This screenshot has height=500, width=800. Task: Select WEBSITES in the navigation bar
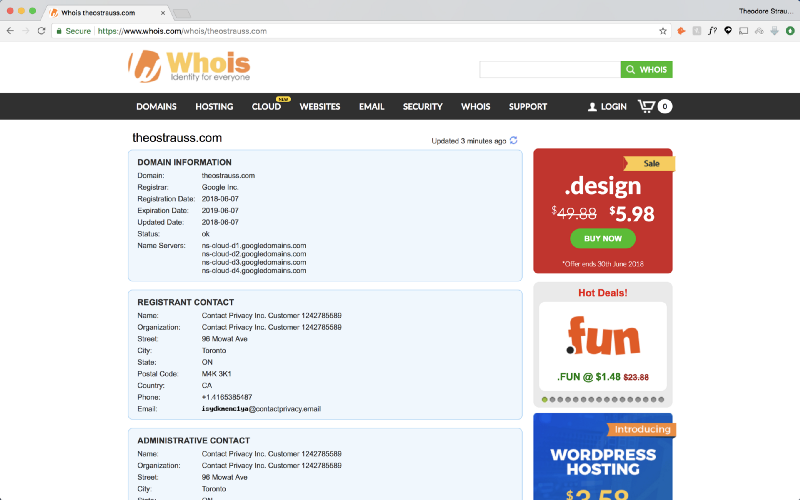pos(320,107)
